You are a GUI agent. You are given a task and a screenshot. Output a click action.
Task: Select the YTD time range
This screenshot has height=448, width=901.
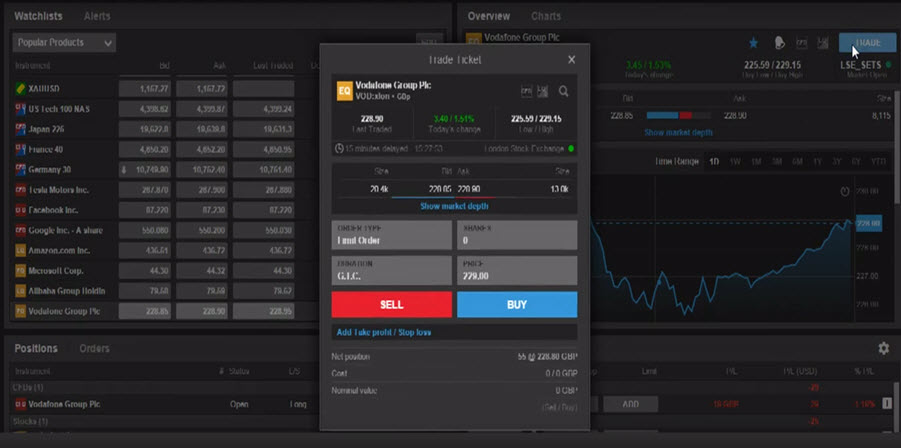[x=878, y=161]
